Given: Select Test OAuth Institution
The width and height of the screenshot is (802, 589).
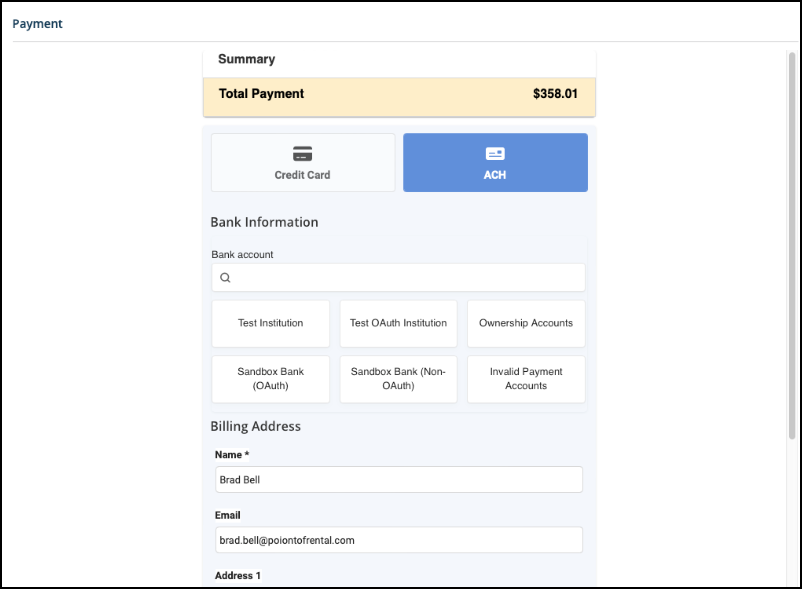Looking at the screenshot, I should point(398,323).
